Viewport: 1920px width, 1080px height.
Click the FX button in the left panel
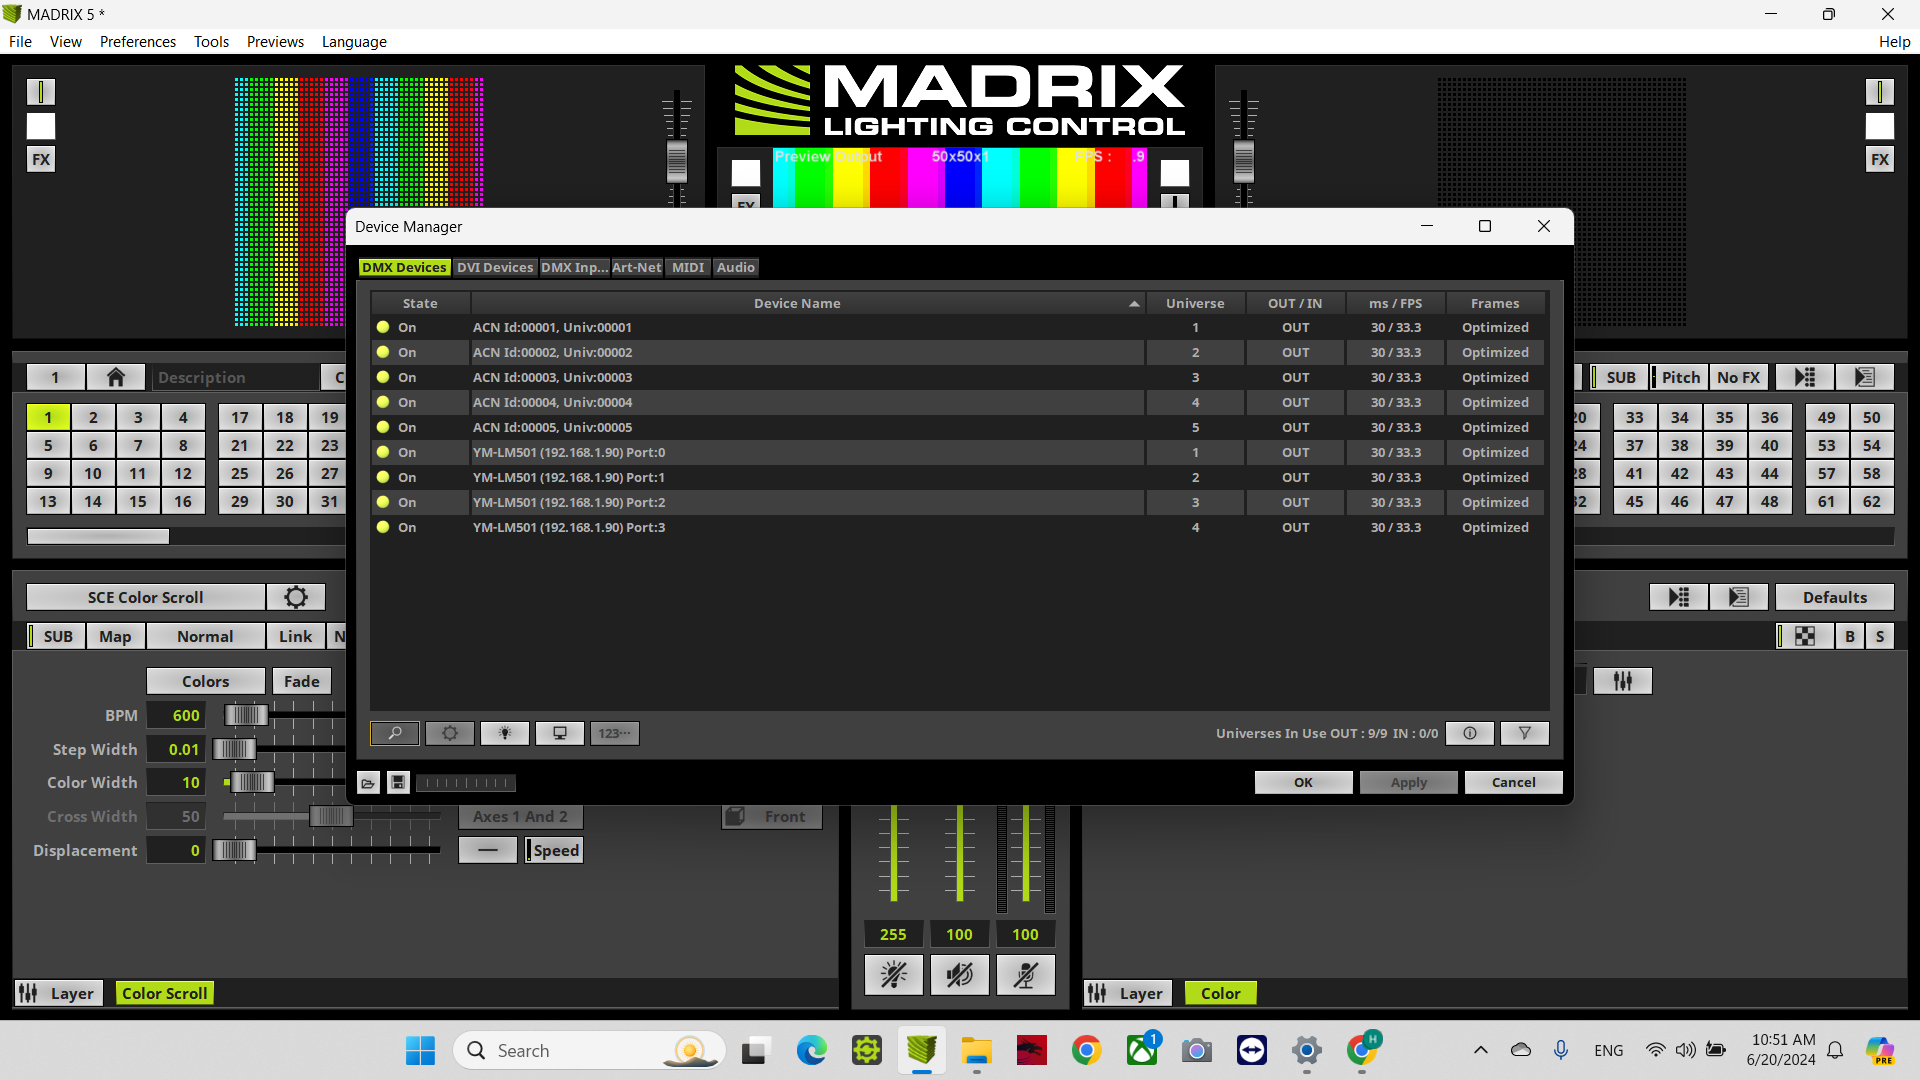pos(38,158)
